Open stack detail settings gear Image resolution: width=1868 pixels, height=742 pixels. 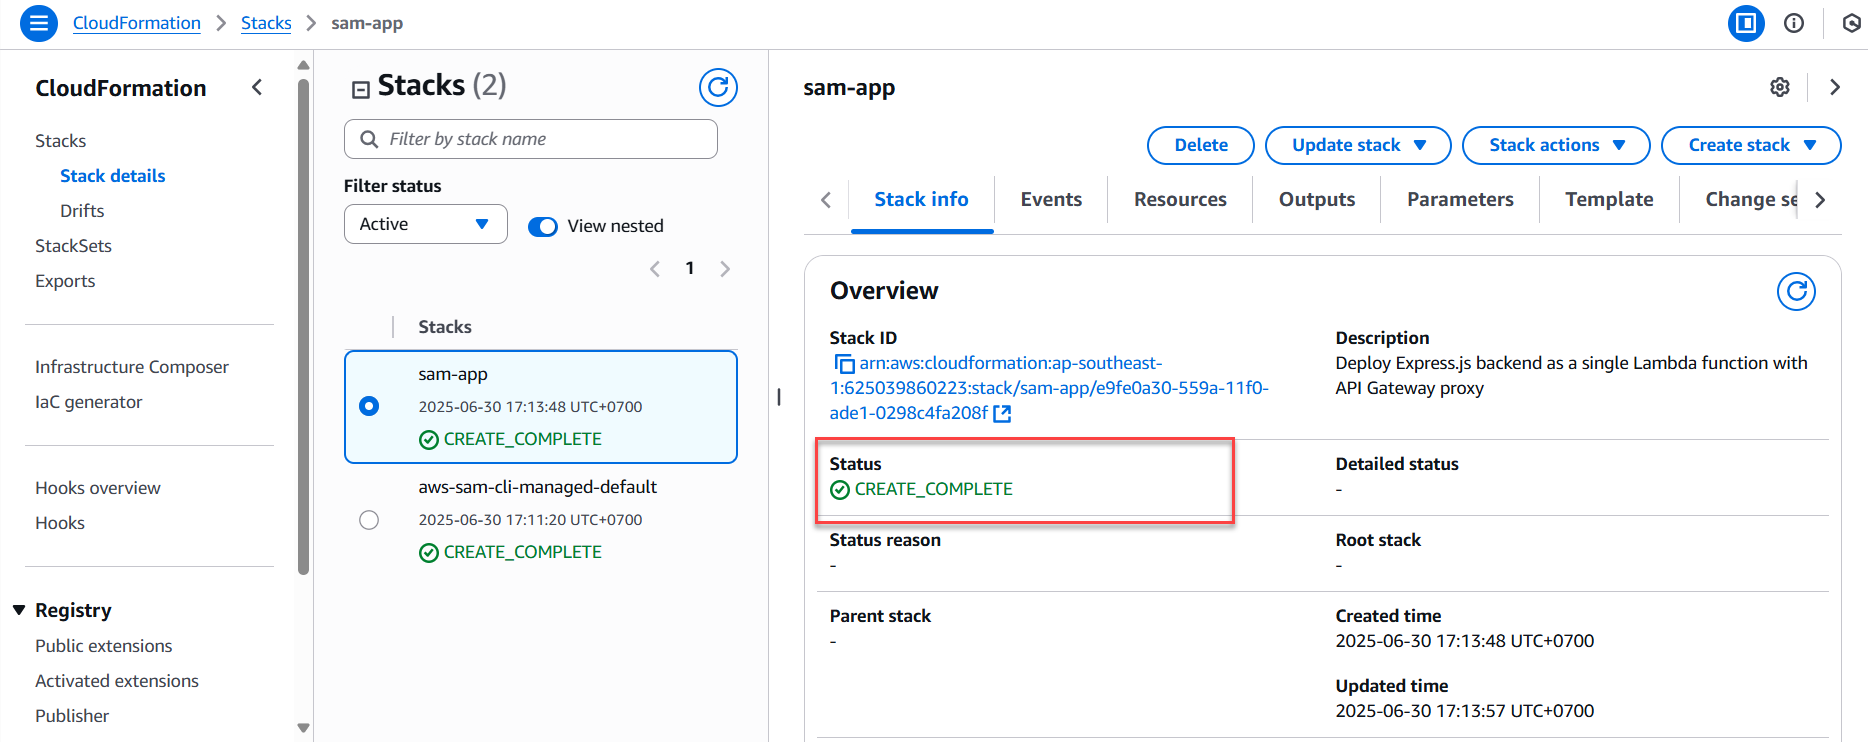1780,87
